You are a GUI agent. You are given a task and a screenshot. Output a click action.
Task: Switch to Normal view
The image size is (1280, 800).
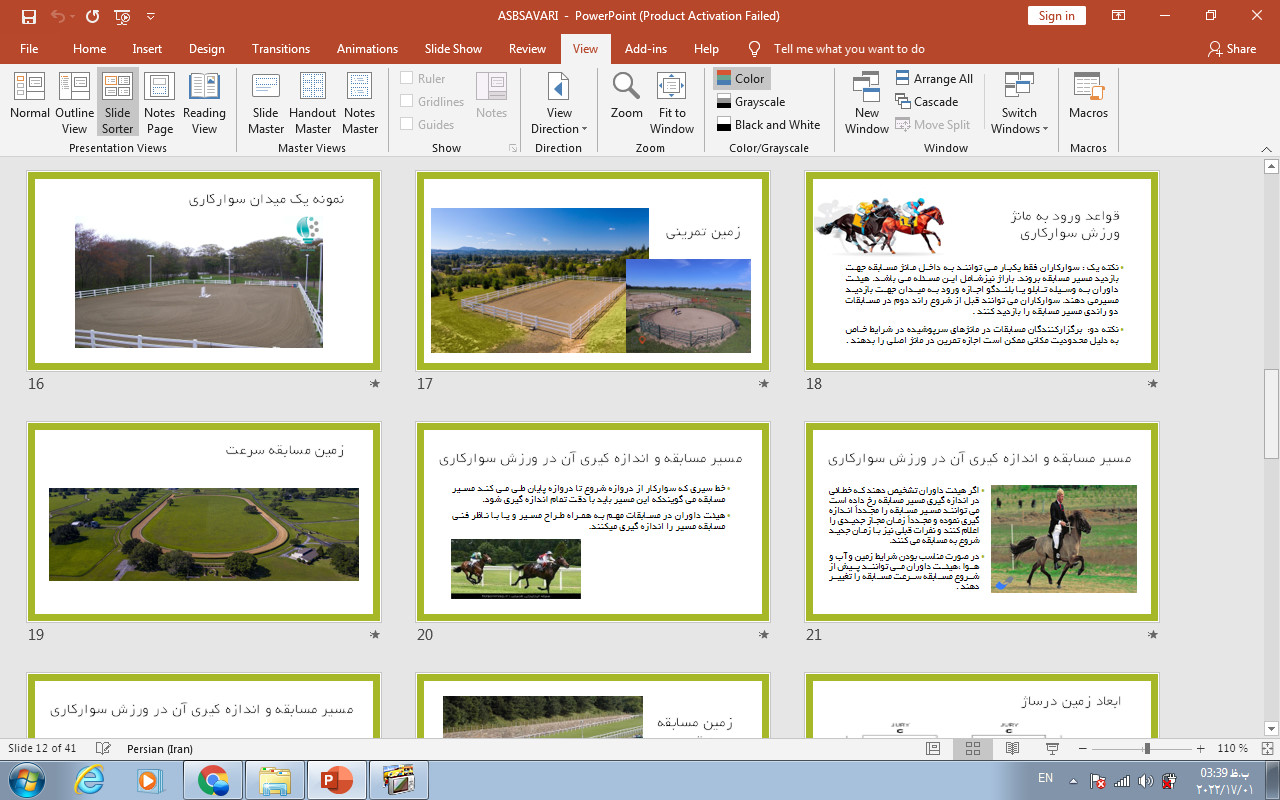pos(30,100)
